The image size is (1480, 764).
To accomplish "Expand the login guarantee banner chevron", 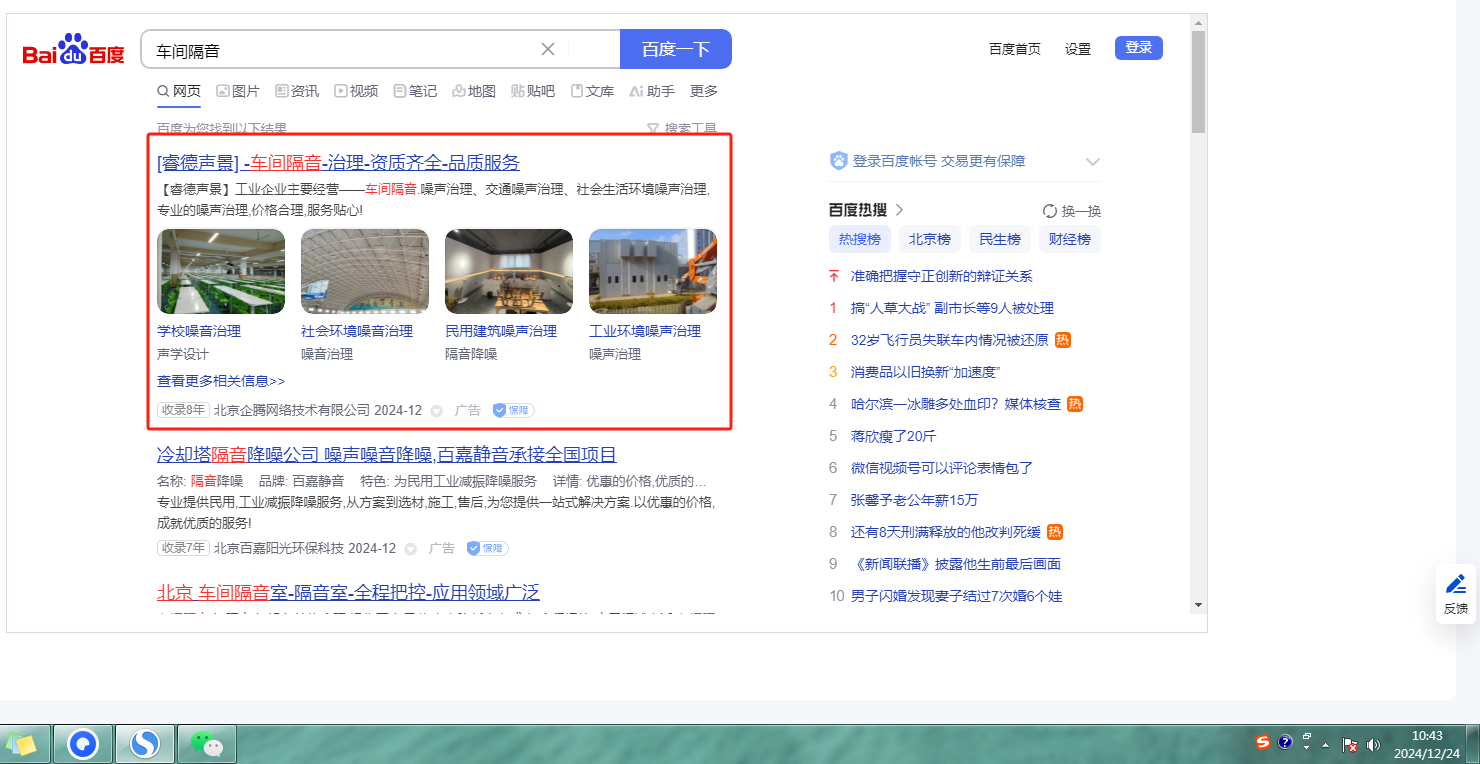I will [x=1092, y=161].
